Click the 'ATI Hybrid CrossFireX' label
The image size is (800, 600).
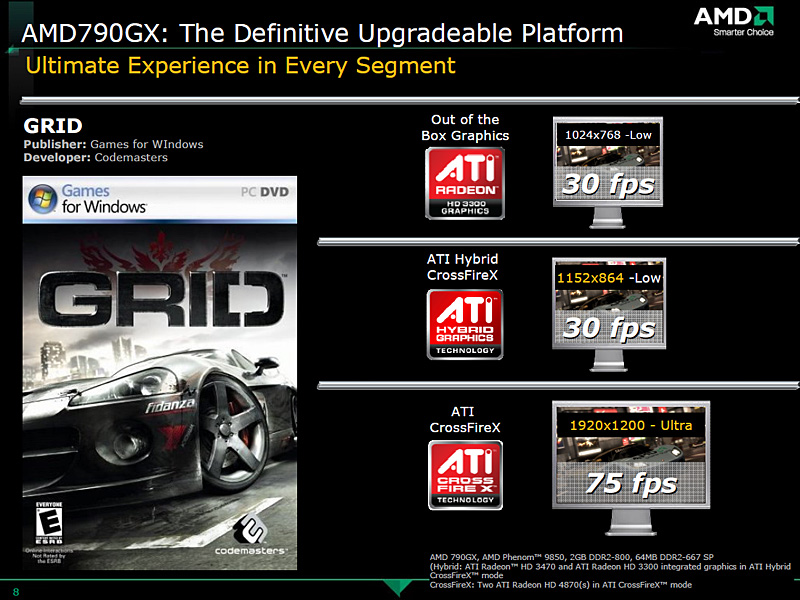pos(462,267)
